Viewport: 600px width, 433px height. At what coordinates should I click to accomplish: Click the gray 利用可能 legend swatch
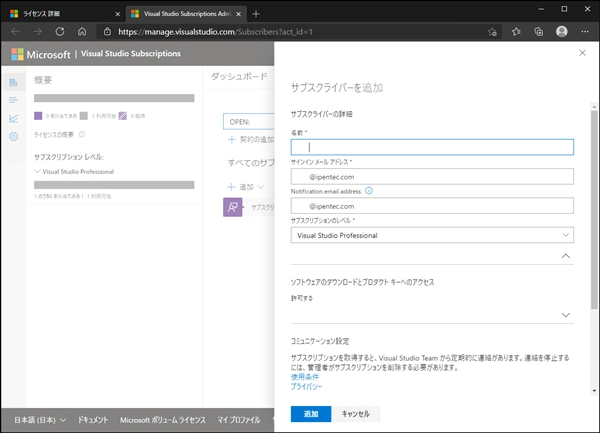(x=84, y=116)
